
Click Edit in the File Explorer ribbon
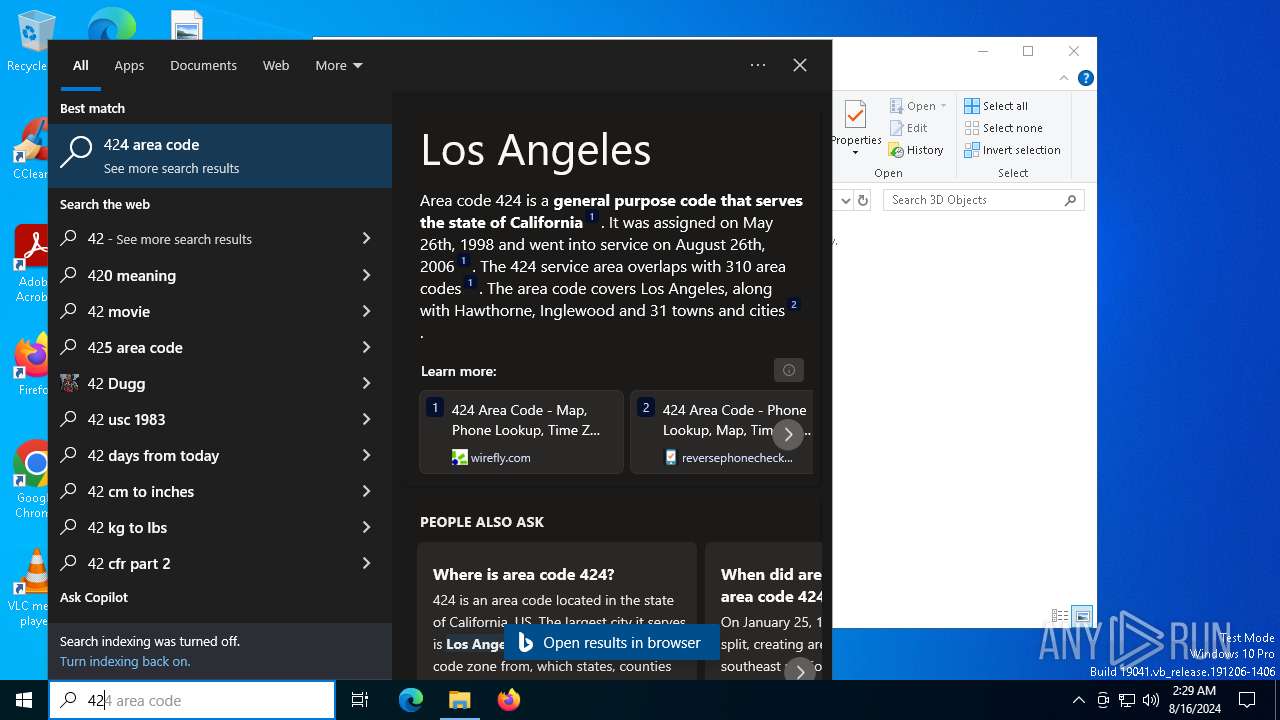click(908, 128)
